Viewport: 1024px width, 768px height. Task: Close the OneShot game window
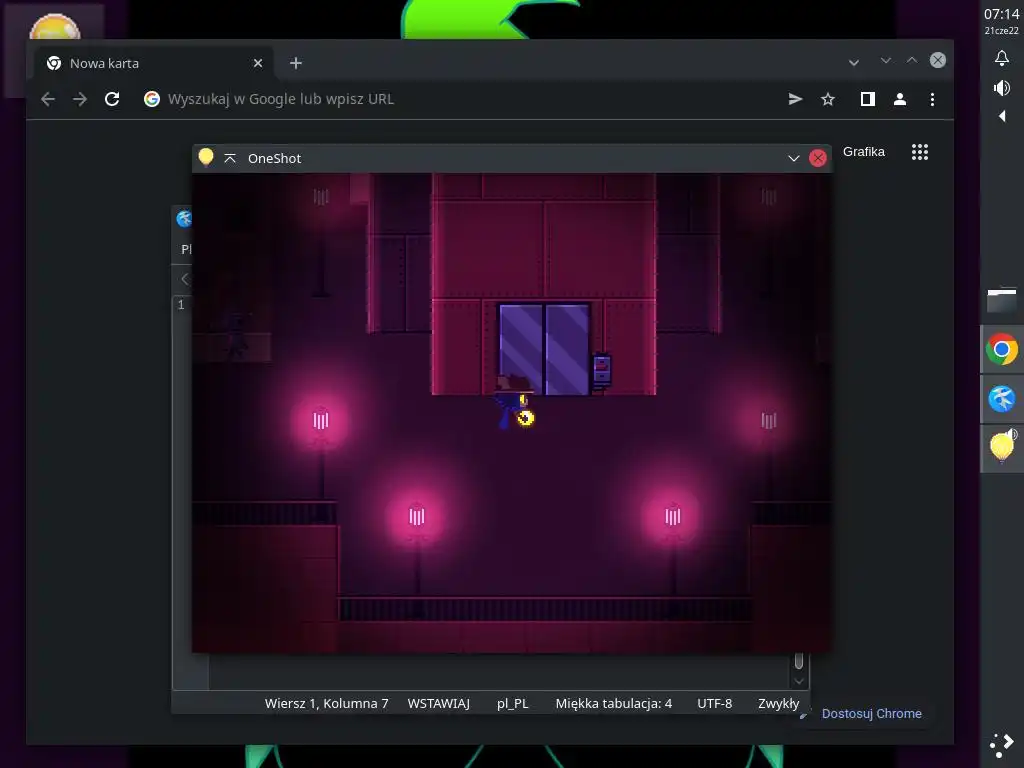click(x=818, y=158)
